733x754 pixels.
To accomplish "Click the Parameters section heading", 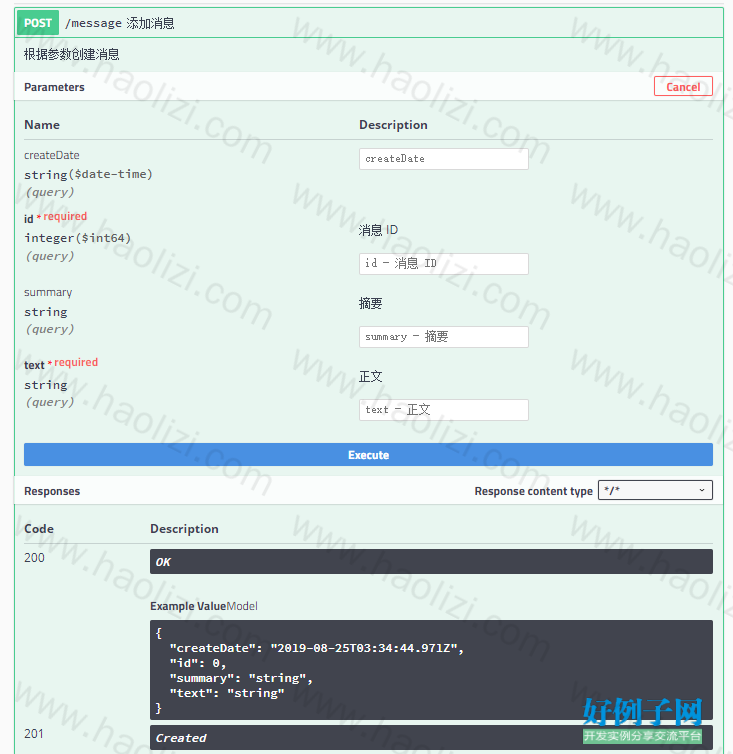I will pyautogui.click(x=54, y=87).
